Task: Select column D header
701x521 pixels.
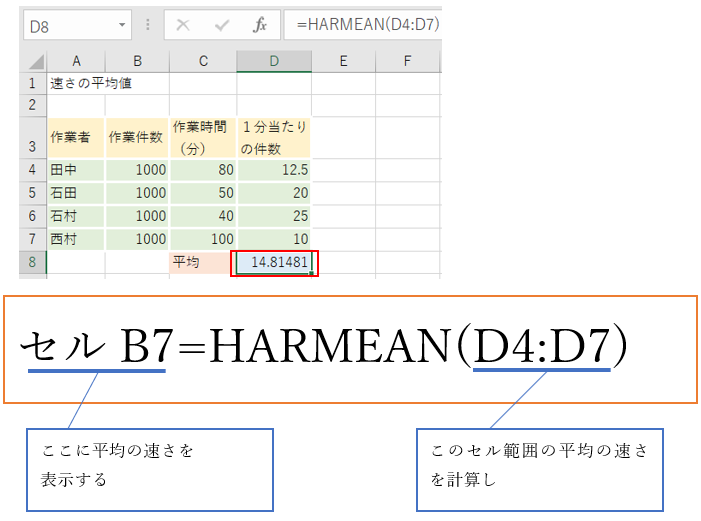Action: pos(273,62)
